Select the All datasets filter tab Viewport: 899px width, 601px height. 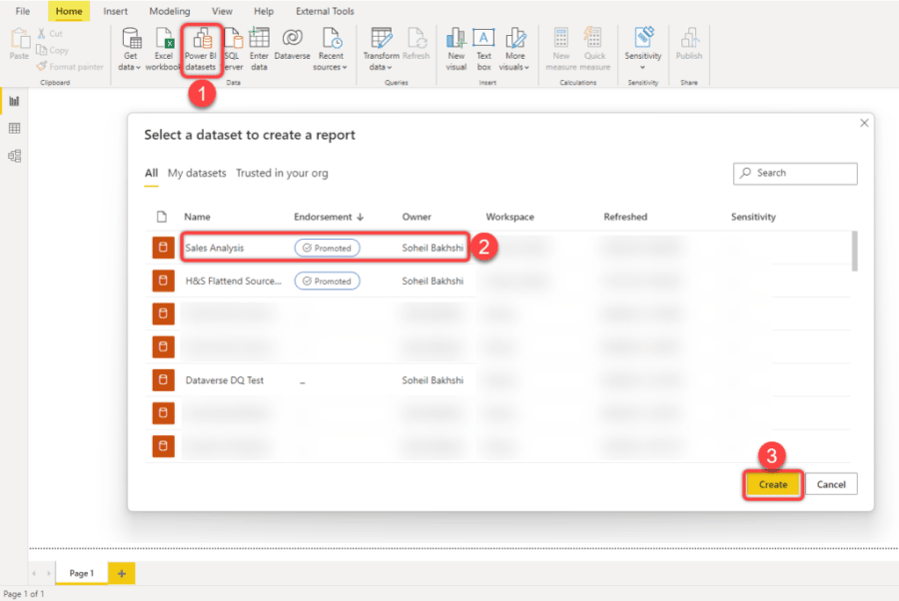click(x=151, y=173)
